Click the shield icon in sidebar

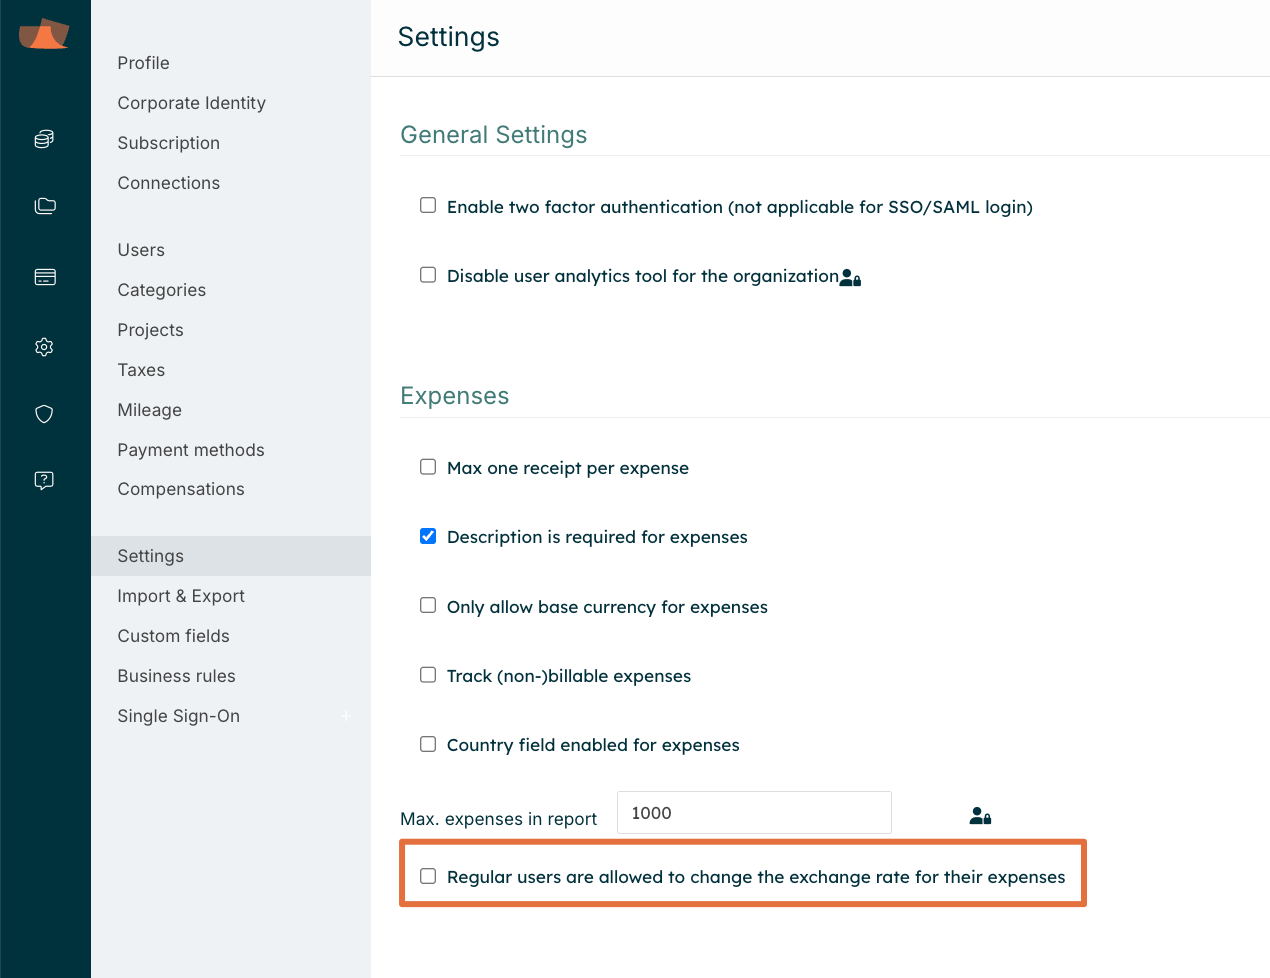[x=44, y=414]
